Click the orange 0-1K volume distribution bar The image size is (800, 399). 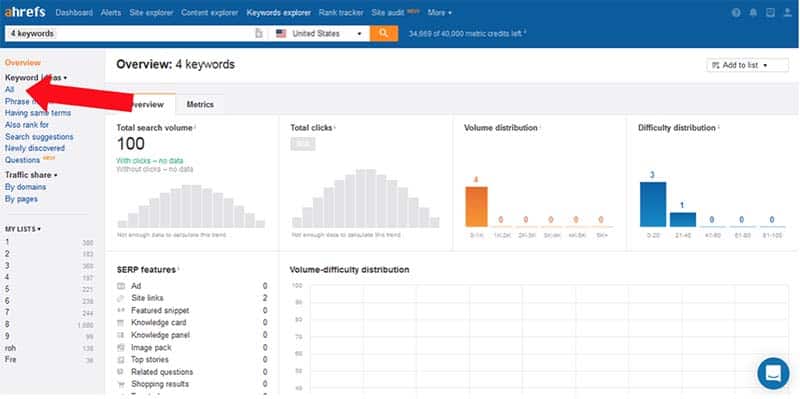tap(476, 207)
